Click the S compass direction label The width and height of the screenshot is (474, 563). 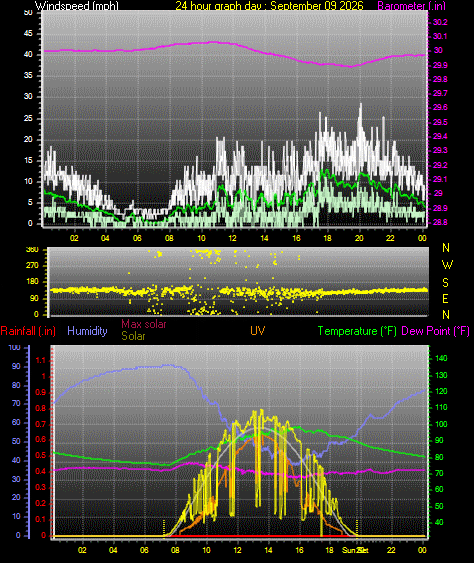445,283
